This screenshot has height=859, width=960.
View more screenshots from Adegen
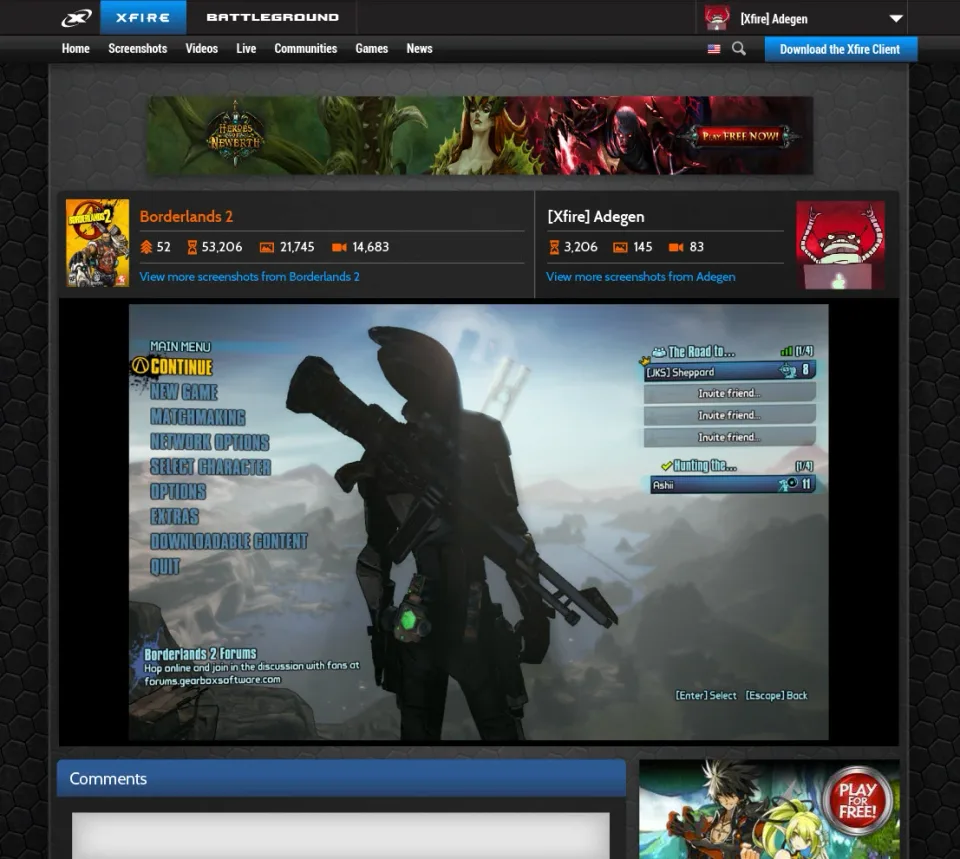coord(640,277)
